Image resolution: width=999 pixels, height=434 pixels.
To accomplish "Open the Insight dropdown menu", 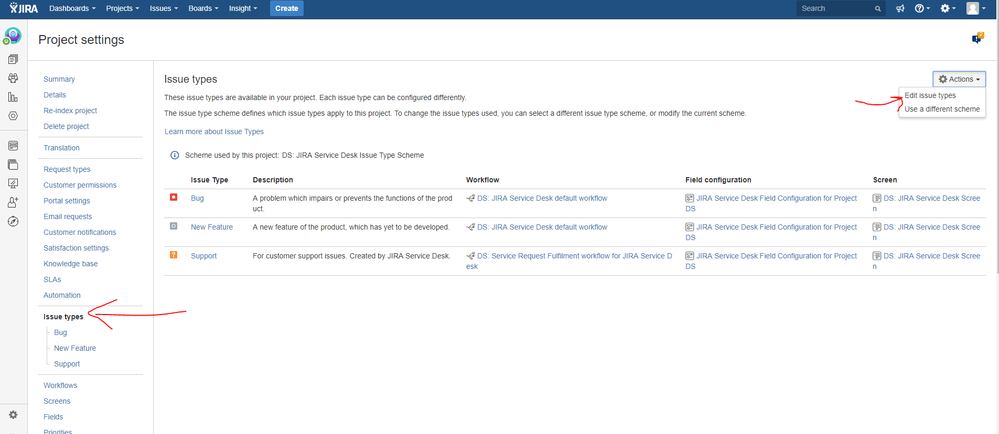I will click(243, 8).
